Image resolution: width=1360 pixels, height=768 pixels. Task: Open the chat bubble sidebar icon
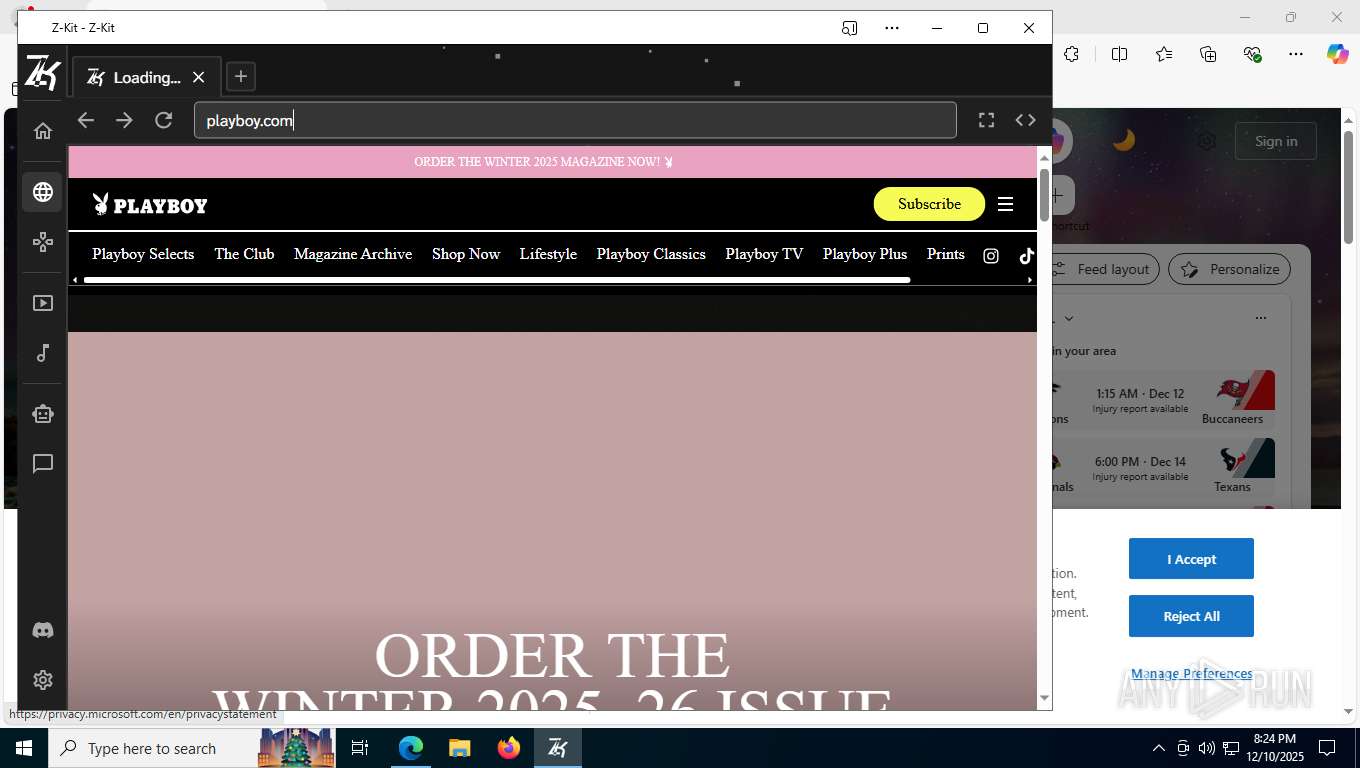[42, 464]
